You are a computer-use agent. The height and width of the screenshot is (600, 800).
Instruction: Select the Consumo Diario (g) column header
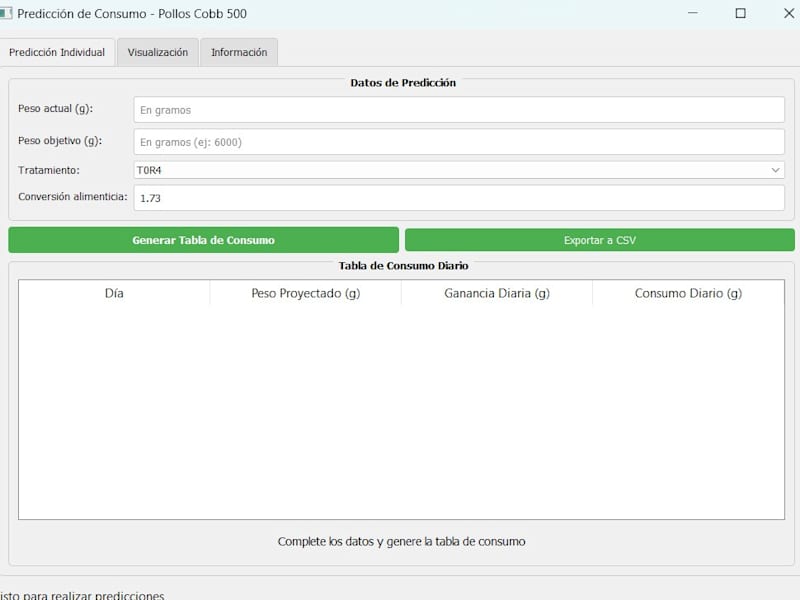coord(688,293)
